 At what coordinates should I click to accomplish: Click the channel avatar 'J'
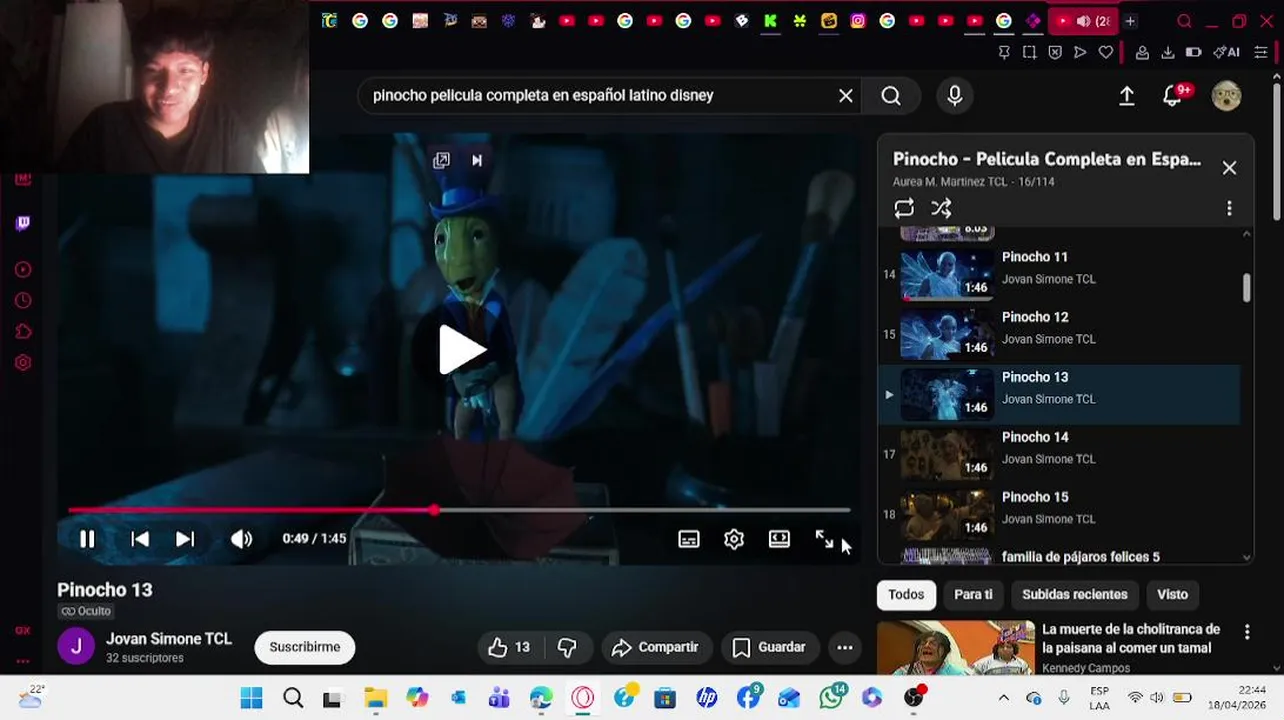[76, 646]
